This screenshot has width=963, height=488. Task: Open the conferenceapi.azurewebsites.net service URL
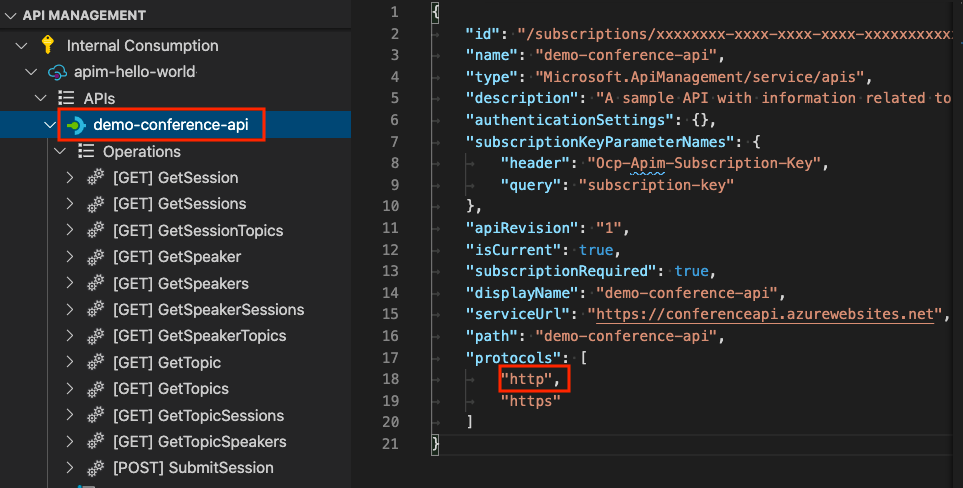768,315
